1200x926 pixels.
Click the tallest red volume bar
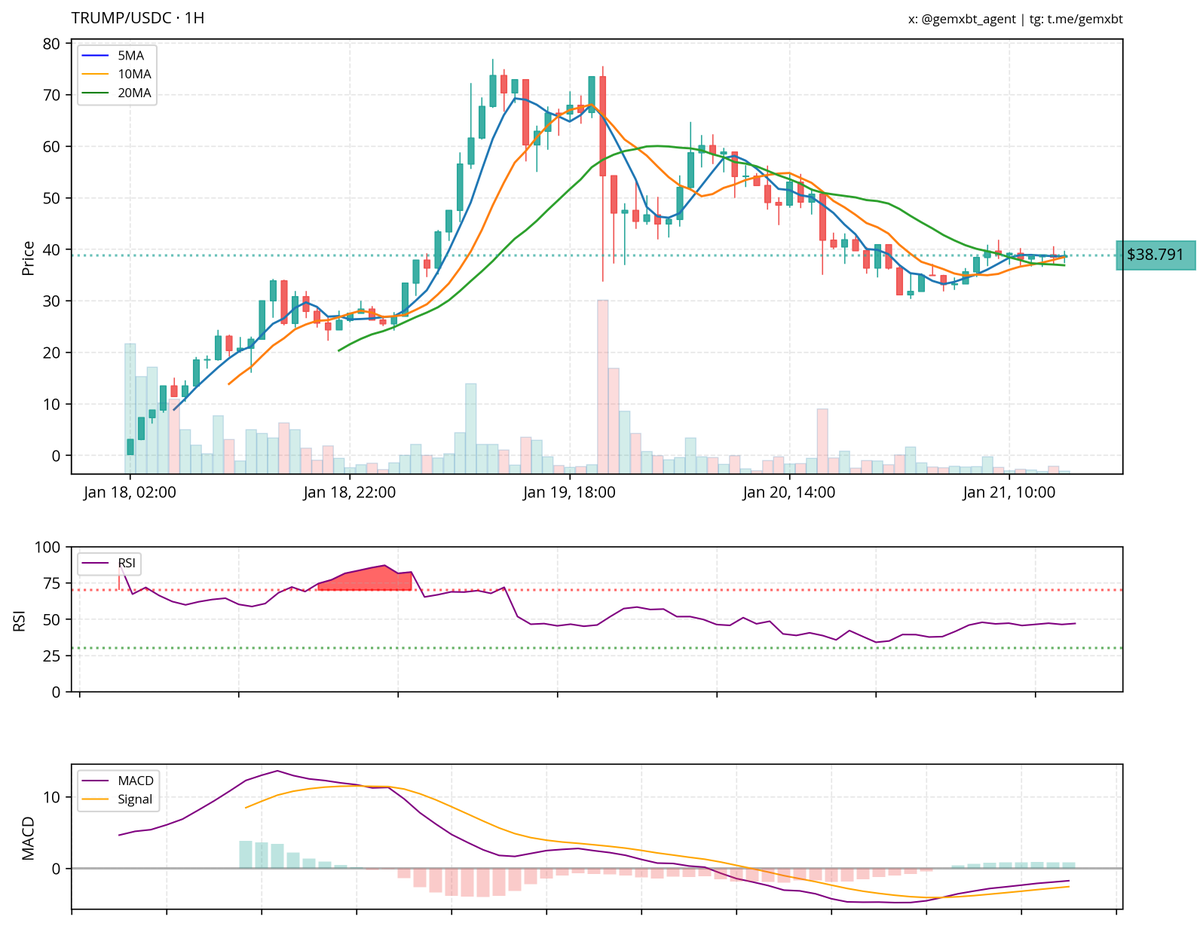click(603, 386)
